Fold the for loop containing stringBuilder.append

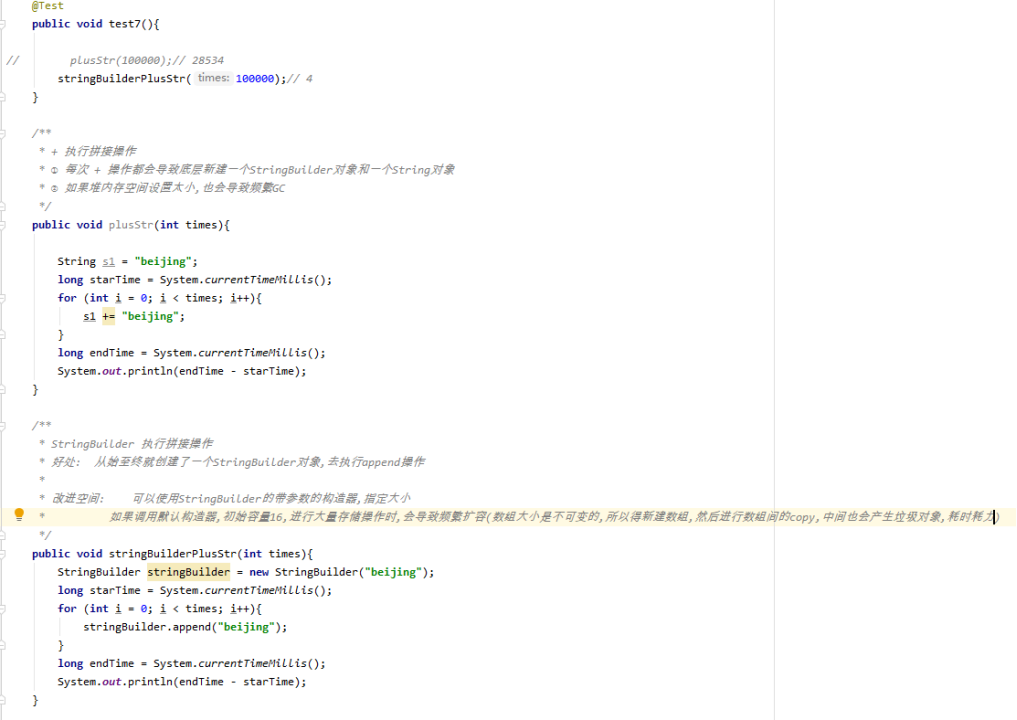(3, 609)
